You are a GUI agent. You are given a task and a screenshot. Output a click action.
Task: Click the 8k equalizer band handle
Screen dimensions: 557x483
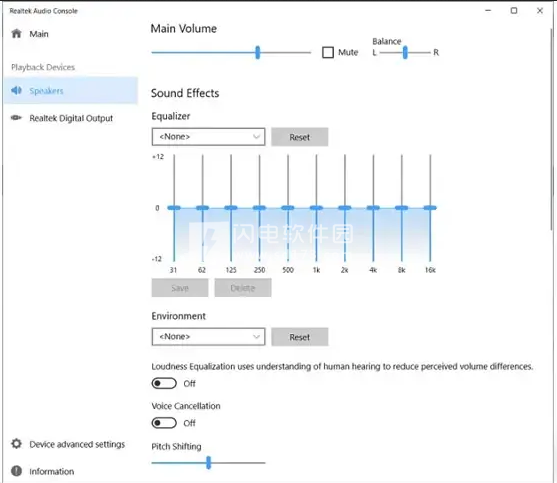pyautogui.click(x=401, y=208)
